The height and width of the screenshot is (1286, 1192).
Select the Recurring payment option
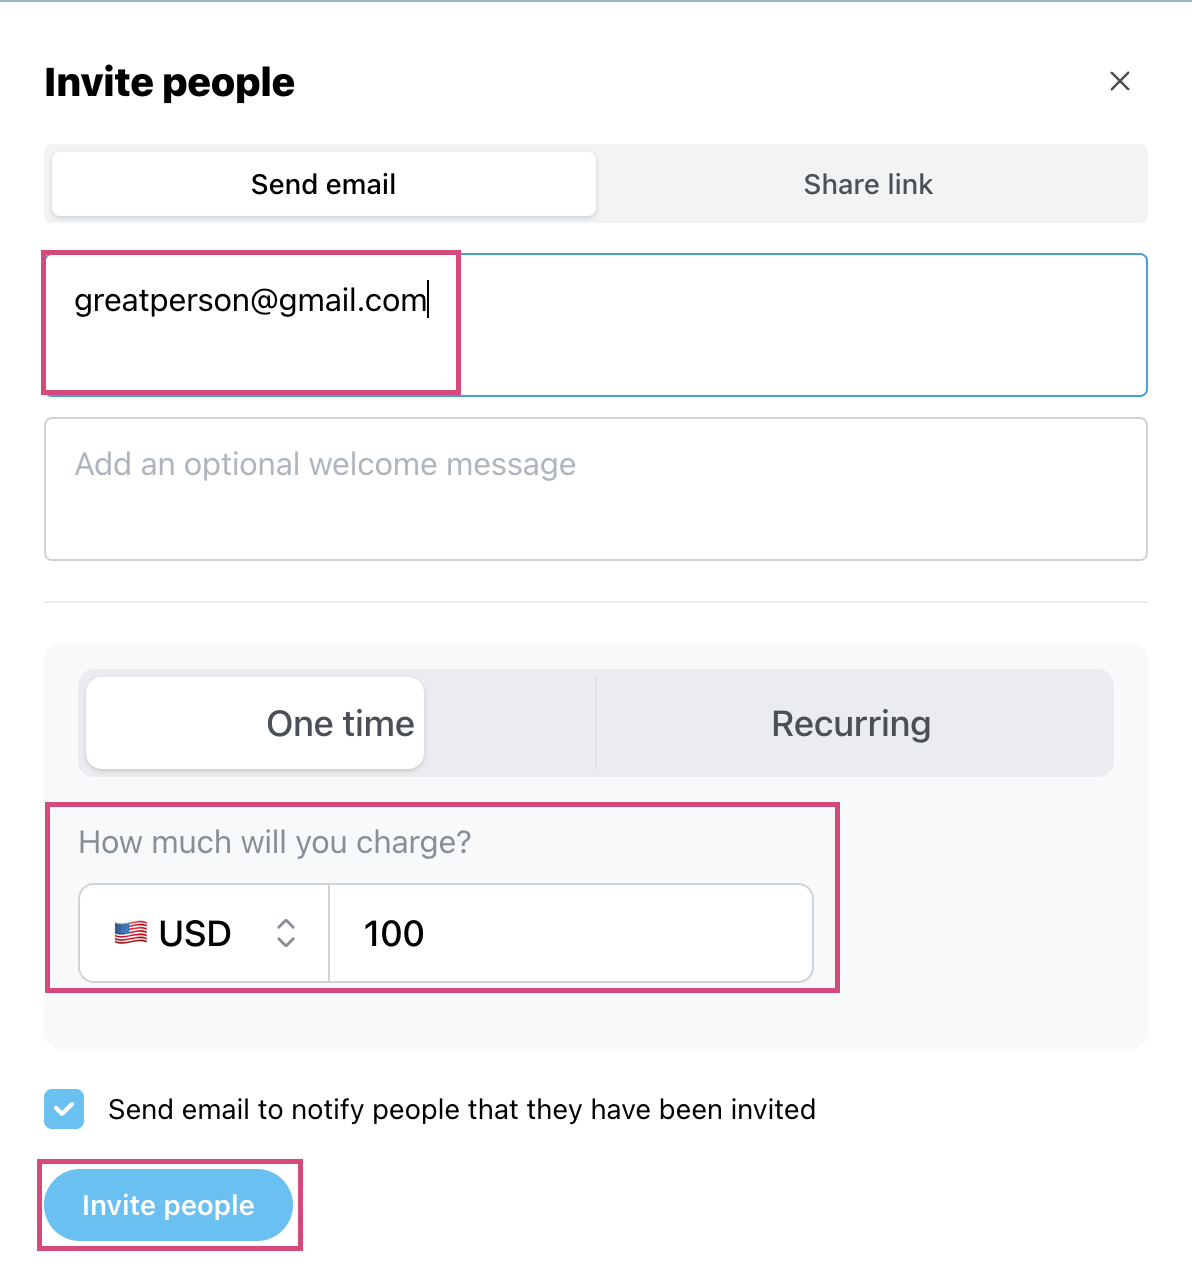(x=852, y=723)
